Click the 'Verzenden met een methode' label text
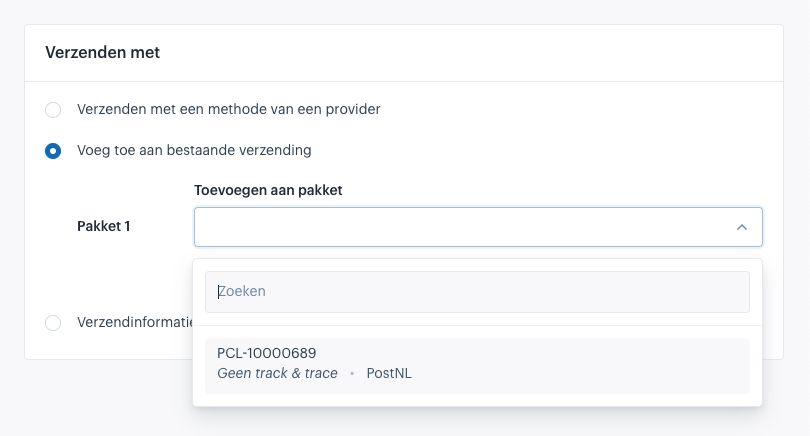This screenshot has width=810, height=436. coord(228,109)
